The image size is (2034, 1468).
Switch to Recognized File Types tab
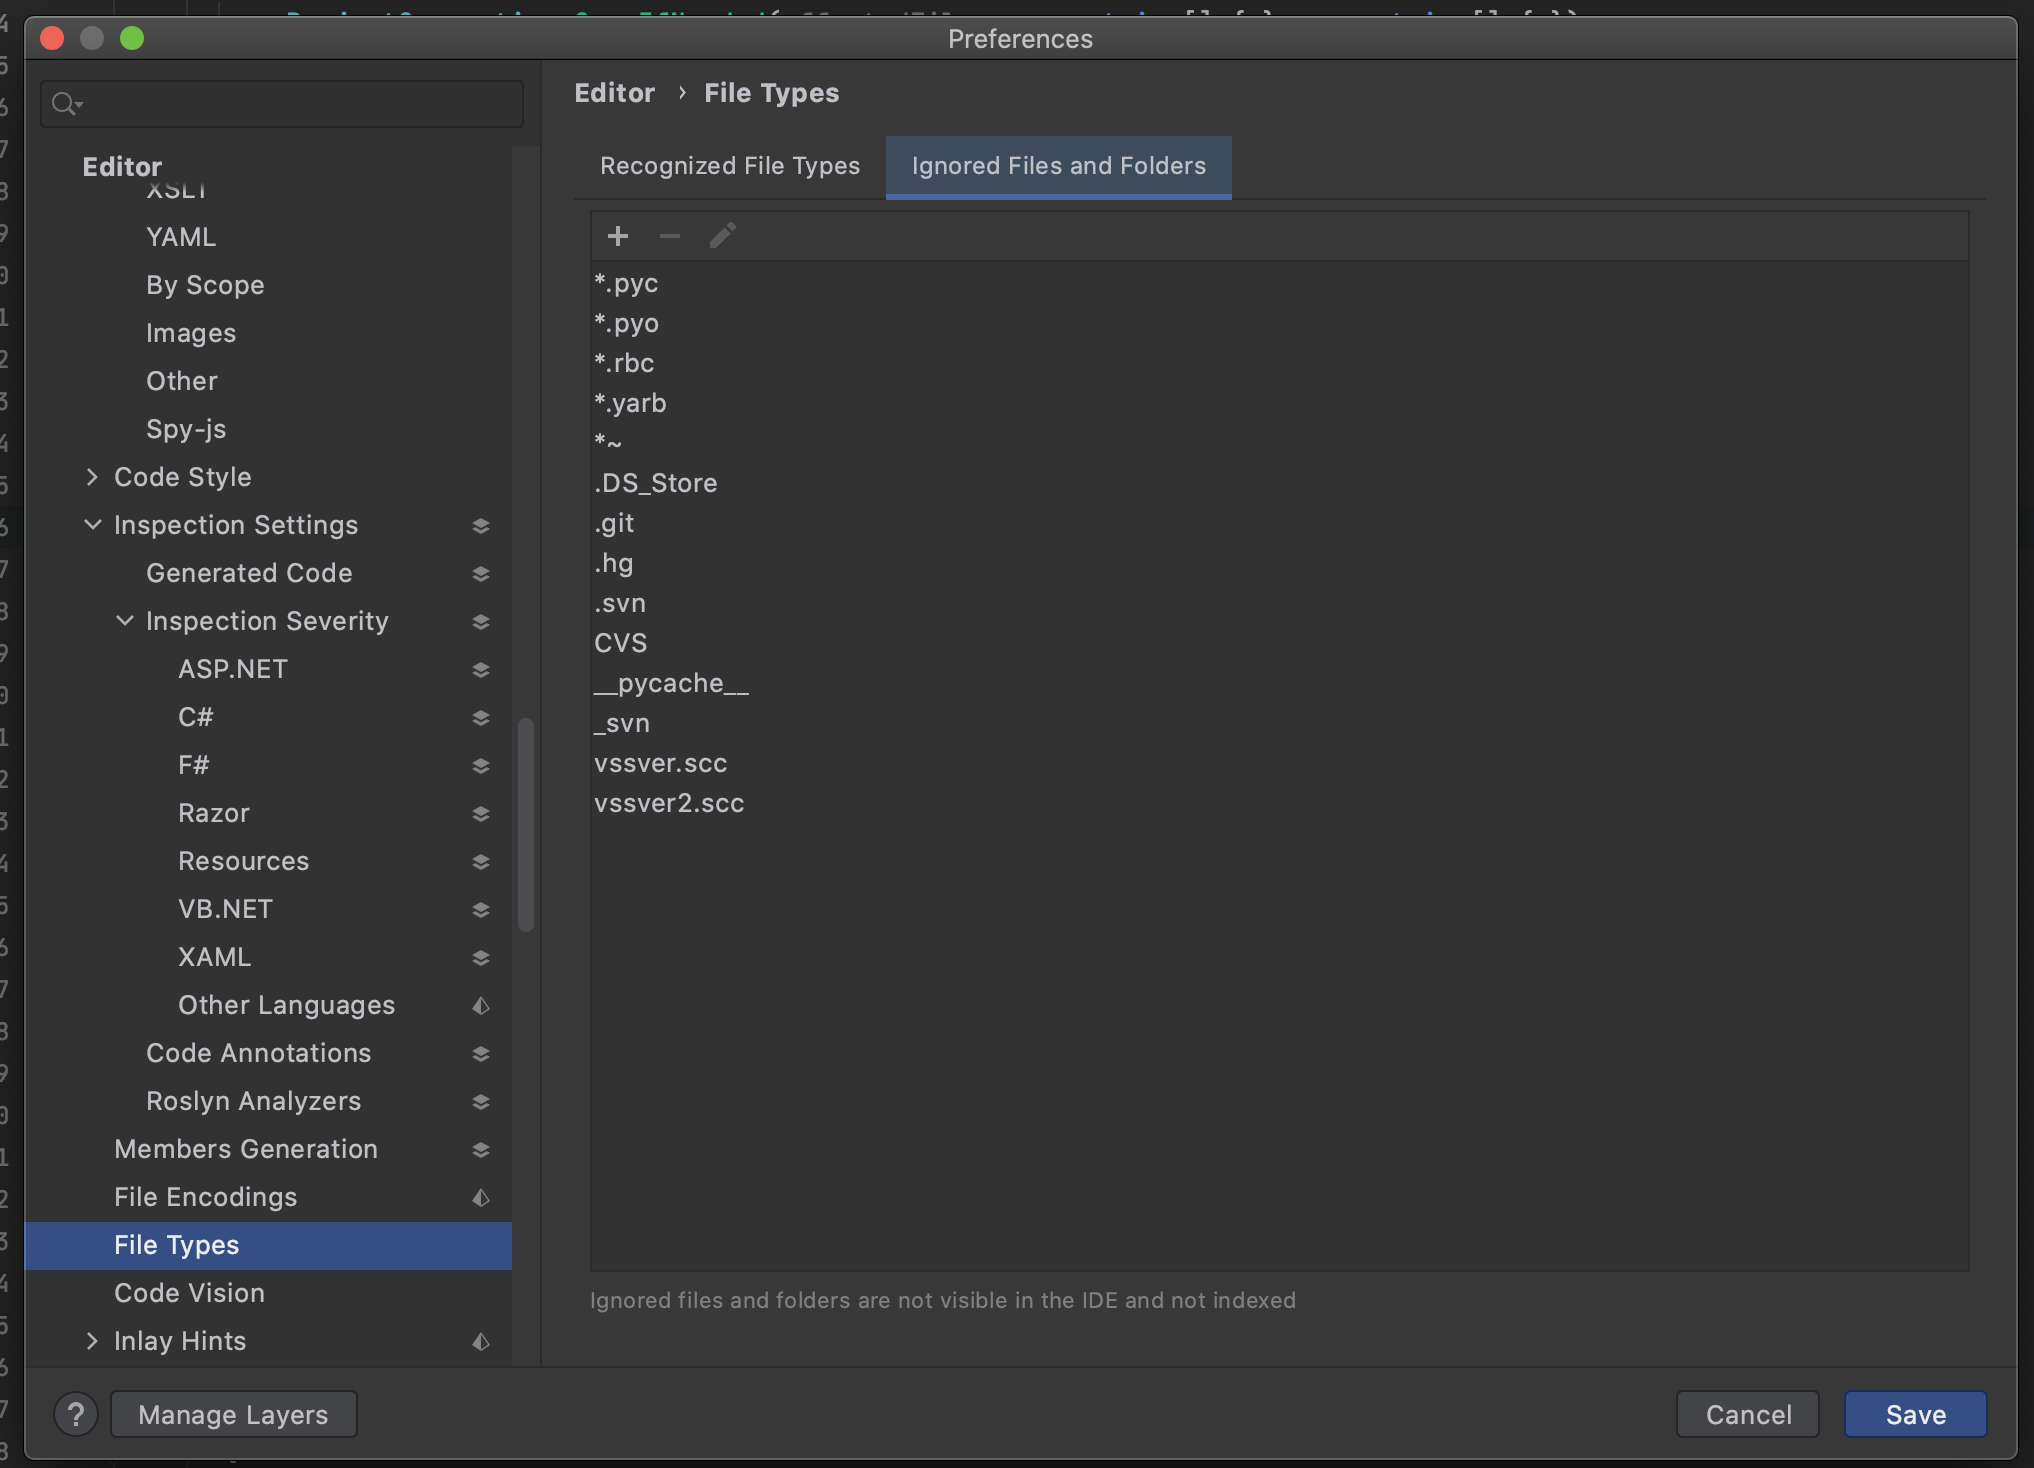point(729,166)
